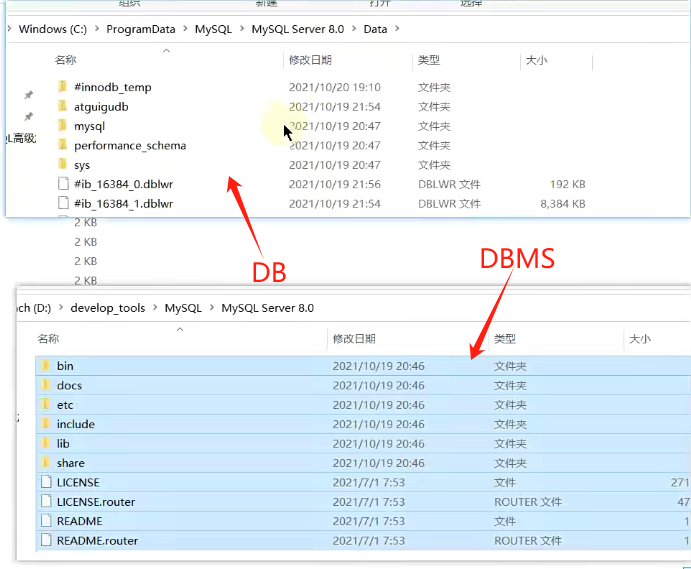691x569 pixels.
Task: Select the sys folder name
Action: (x=82, y=165)
